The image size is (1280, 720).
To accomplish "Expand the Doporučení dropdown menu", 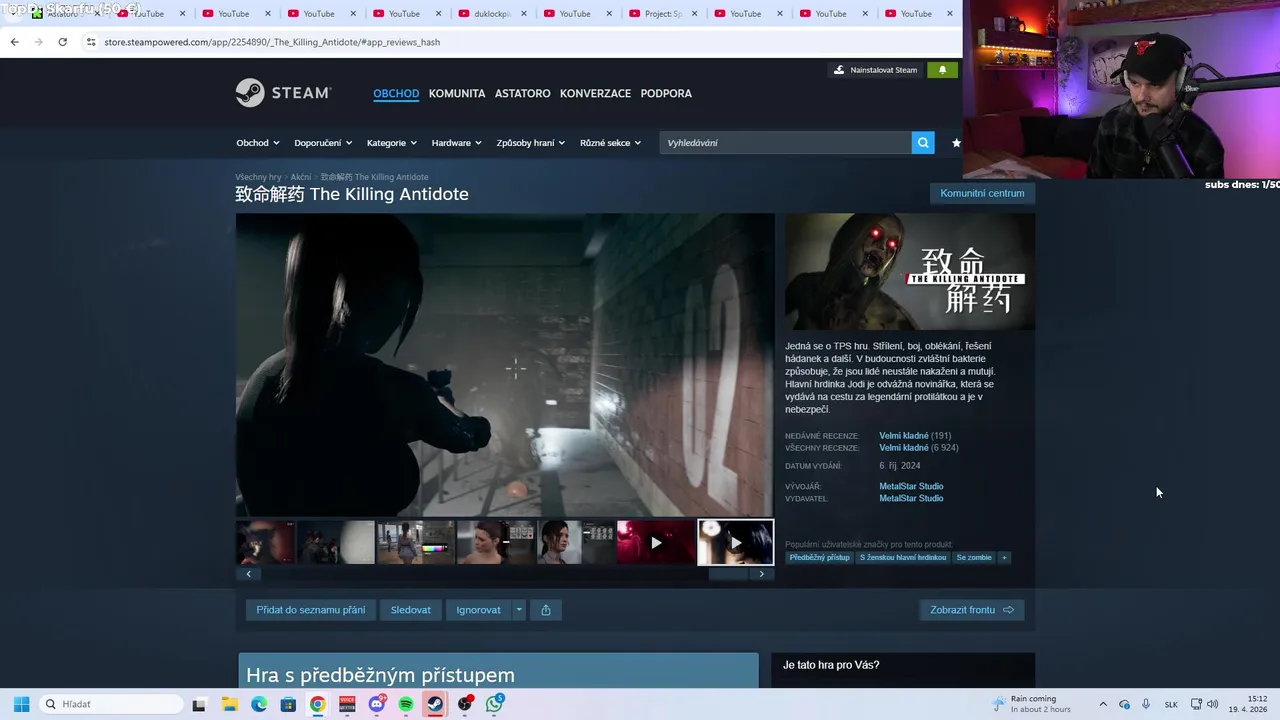I will point(323,143).
